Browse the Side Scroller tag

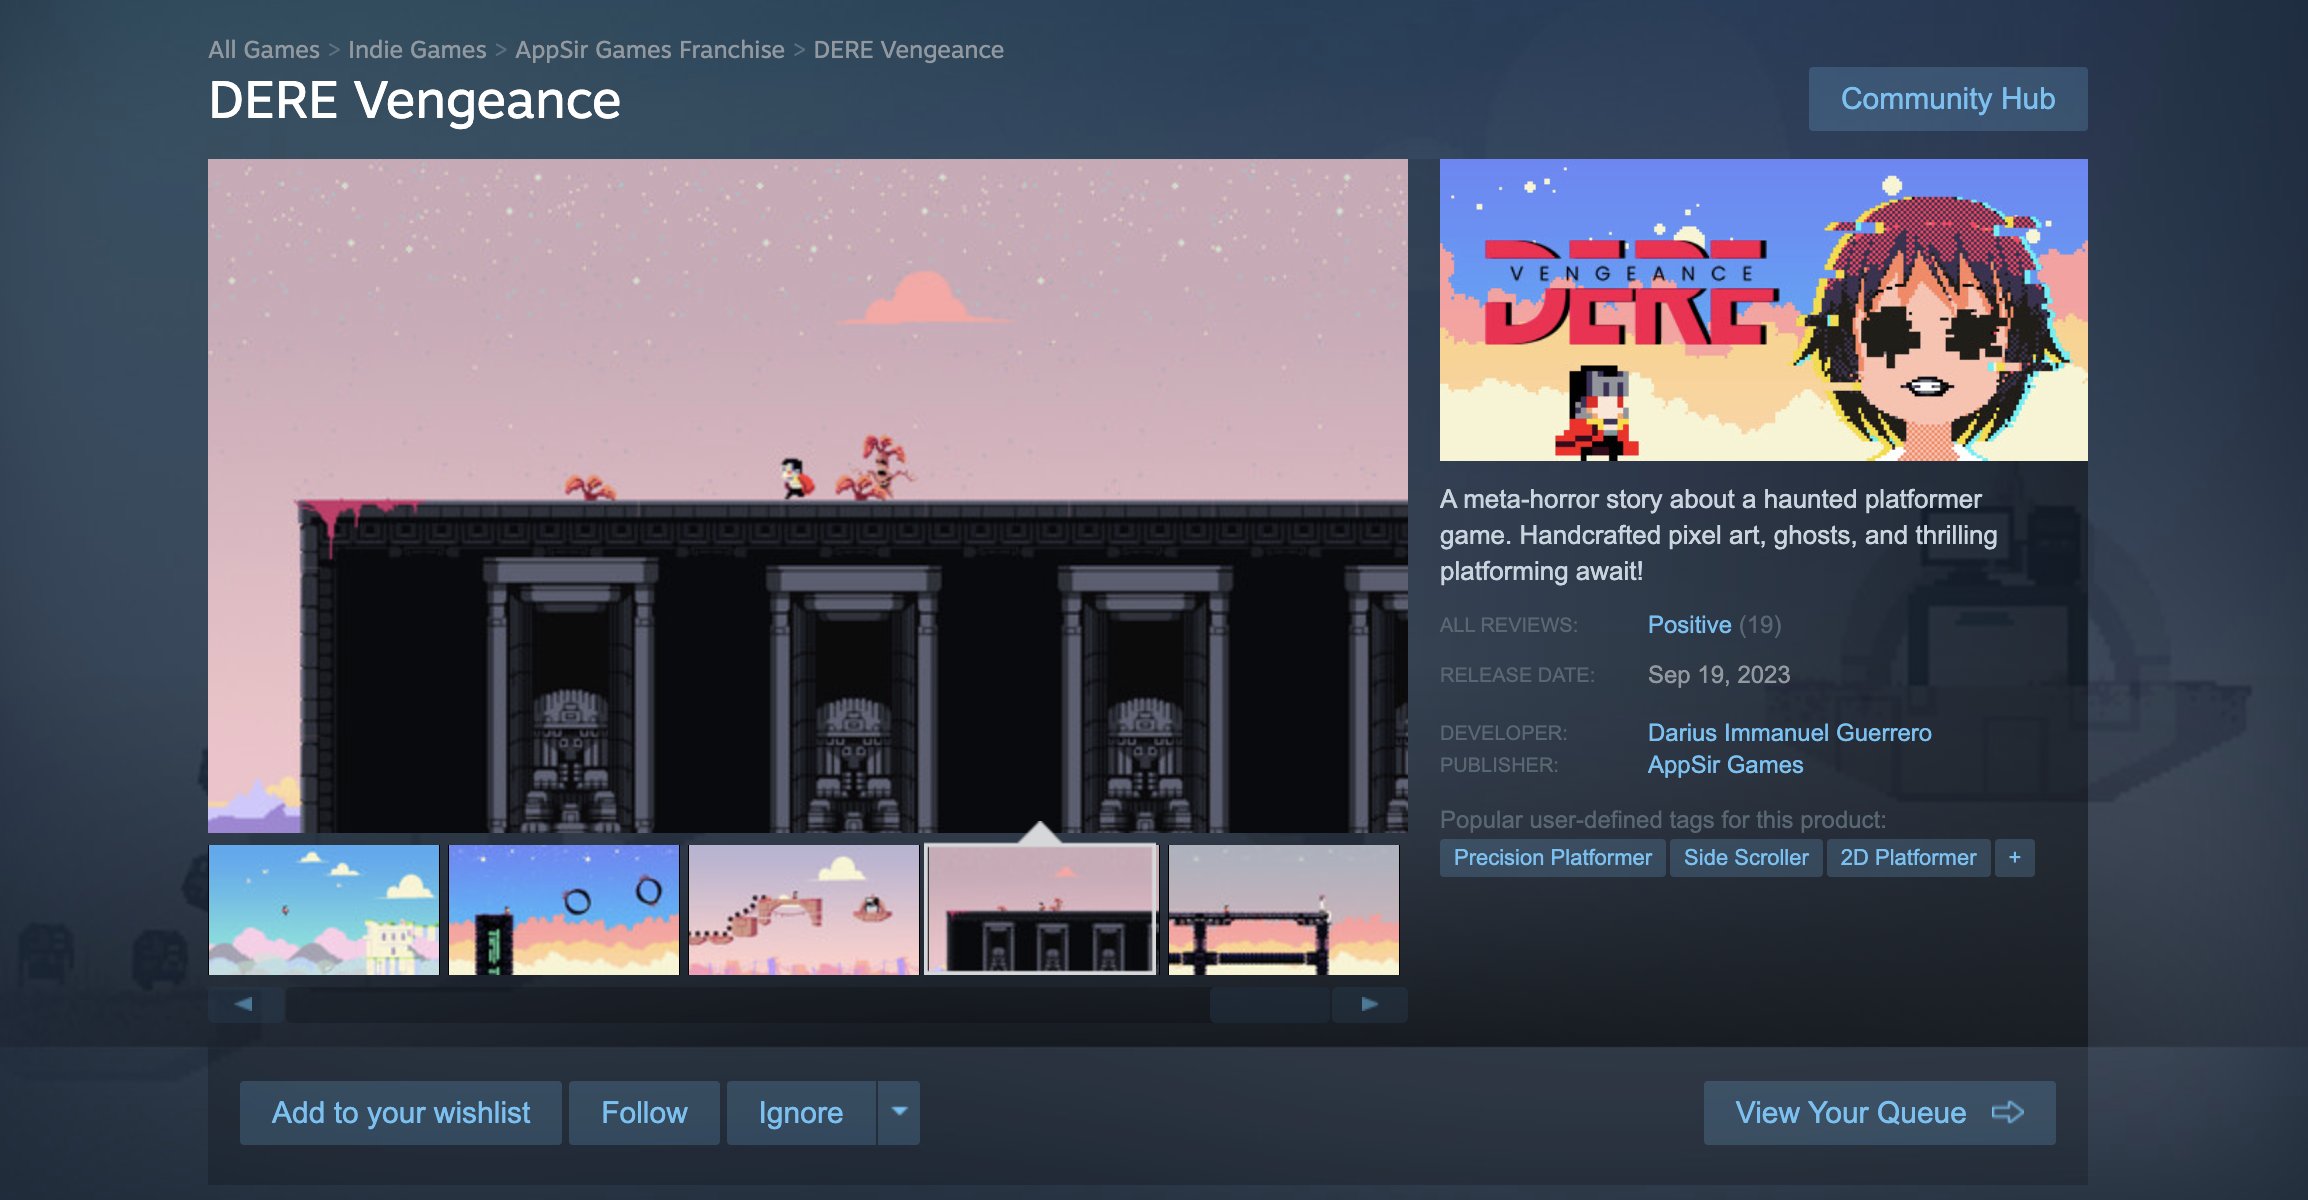[x=1746, y=858]
